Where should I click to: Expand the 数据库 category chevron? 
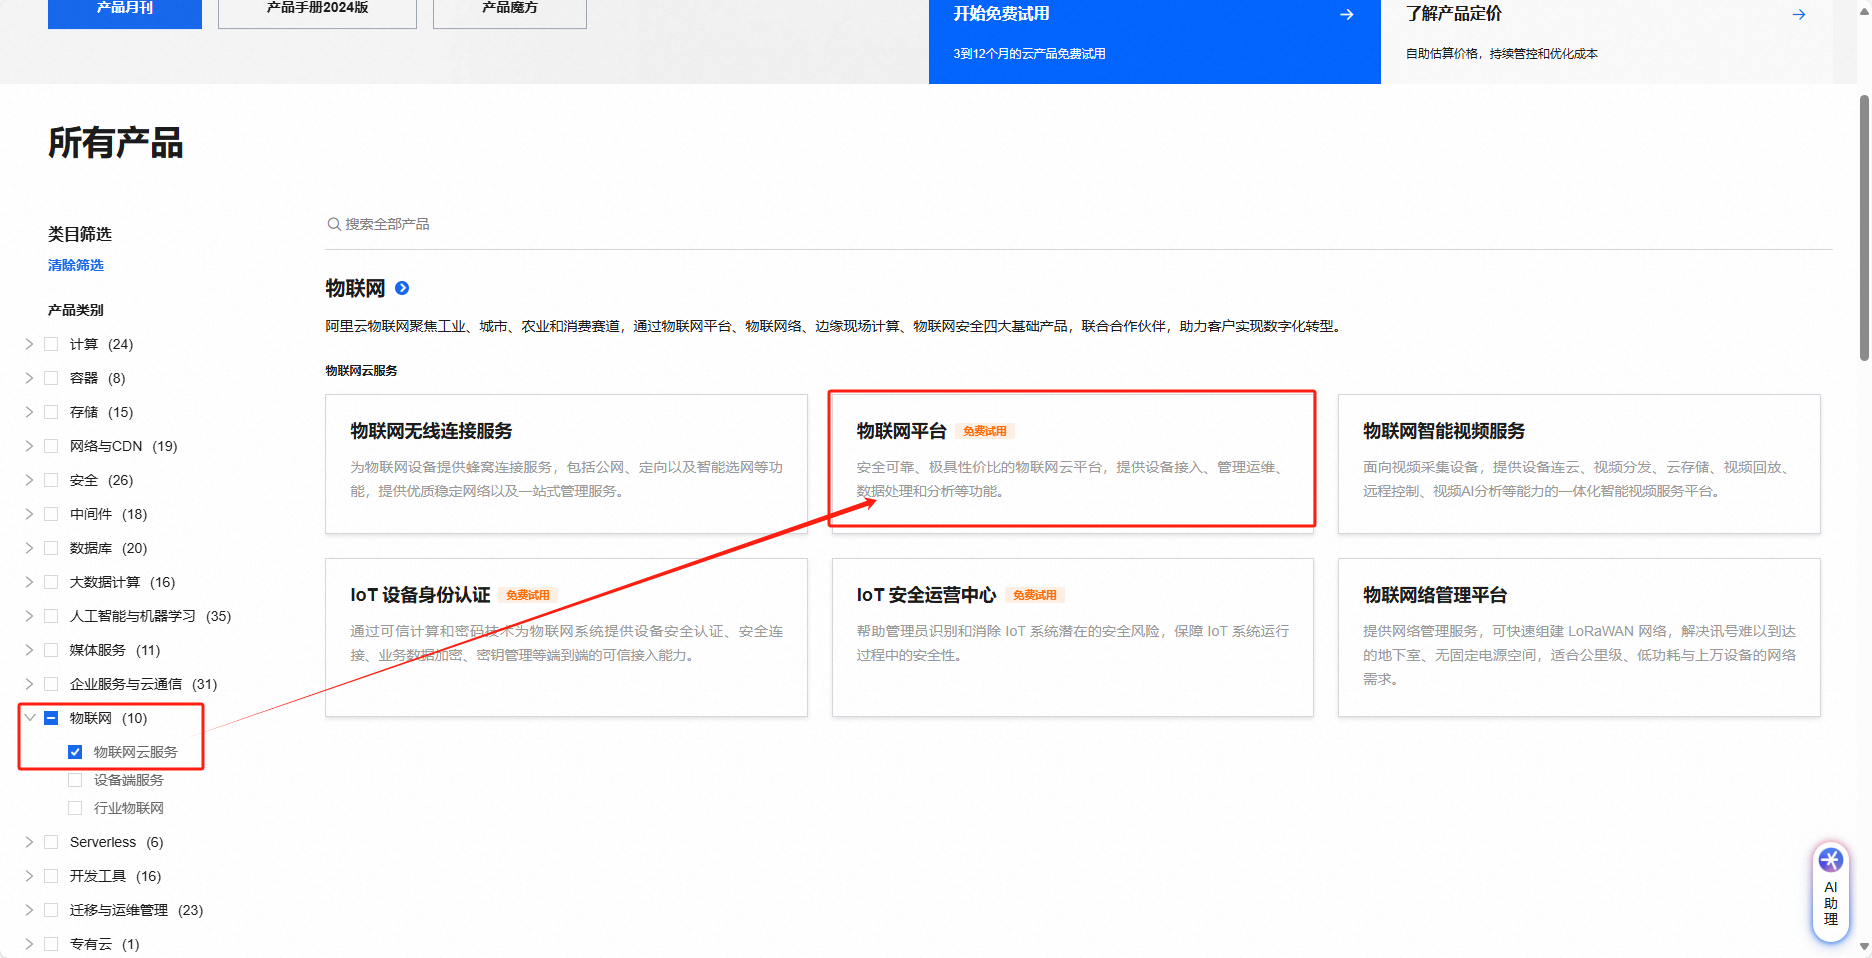tap(29, 548)
